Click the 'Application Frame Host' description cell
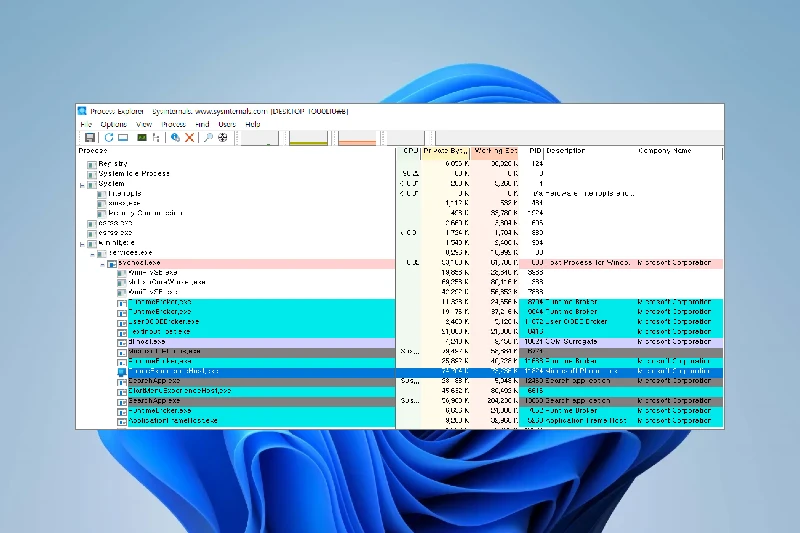Screen dimensions: 800x533 (x=586, y=421)
